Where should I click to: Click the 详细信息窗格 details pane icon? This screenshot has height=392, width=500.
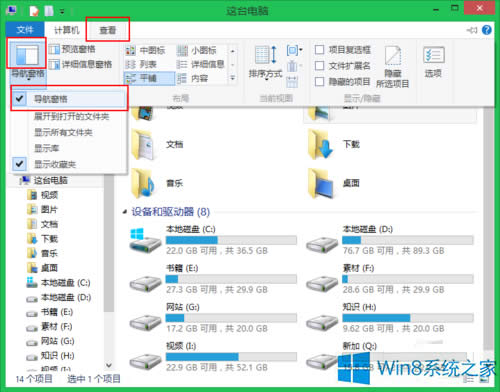[54, 64]
